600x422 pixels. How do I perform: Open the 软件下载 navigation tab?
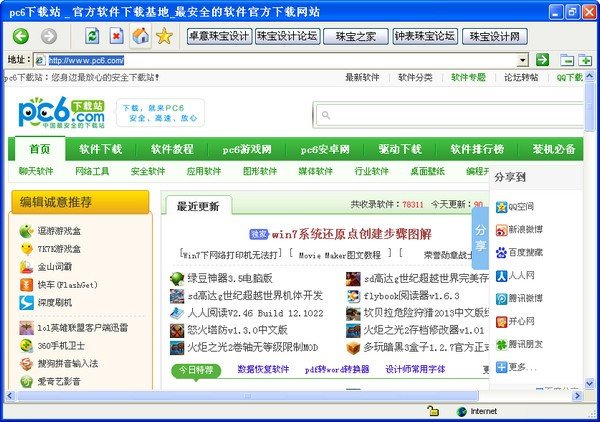point(100,149)
